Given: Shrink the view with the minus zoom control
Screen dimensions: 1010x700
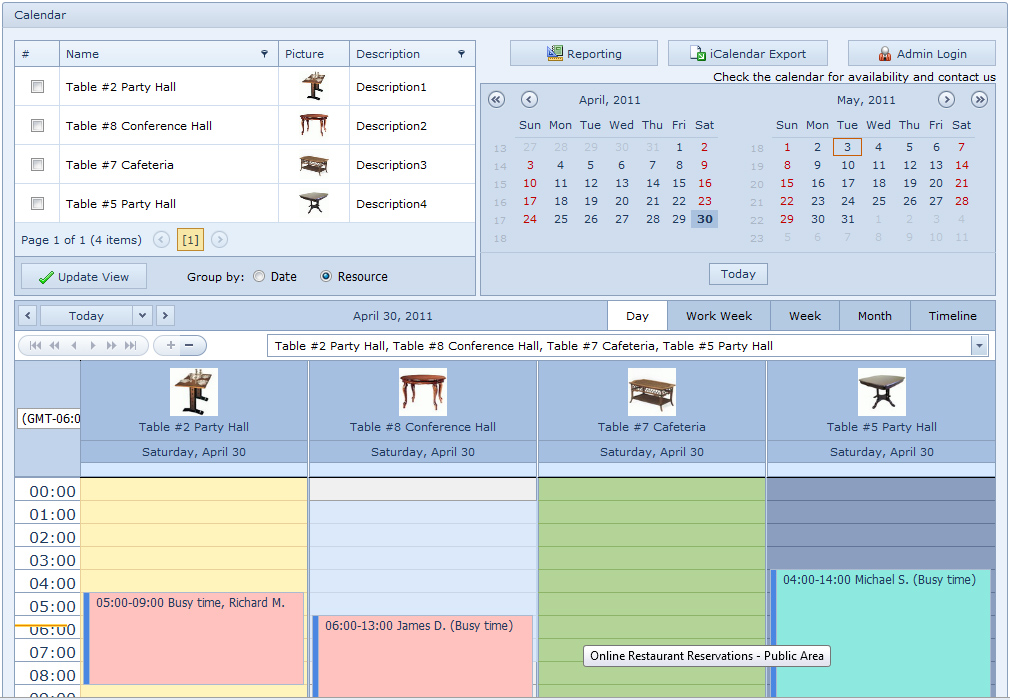Looking at the screenshot, I should pos(191,345).
